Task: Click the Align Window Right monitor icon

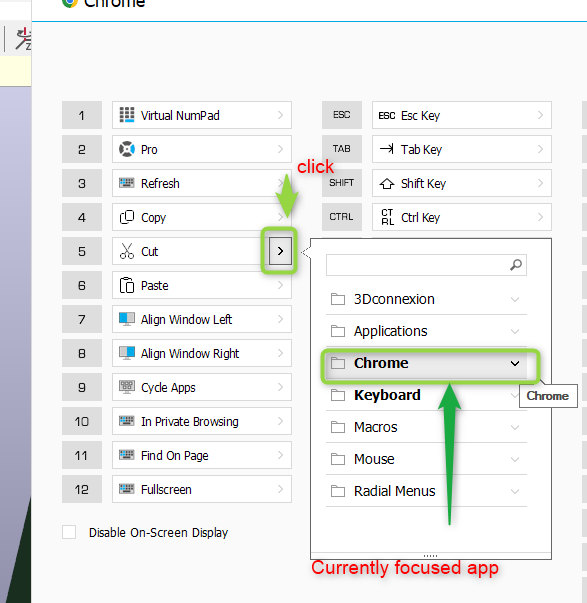Action: pos(127,353)
